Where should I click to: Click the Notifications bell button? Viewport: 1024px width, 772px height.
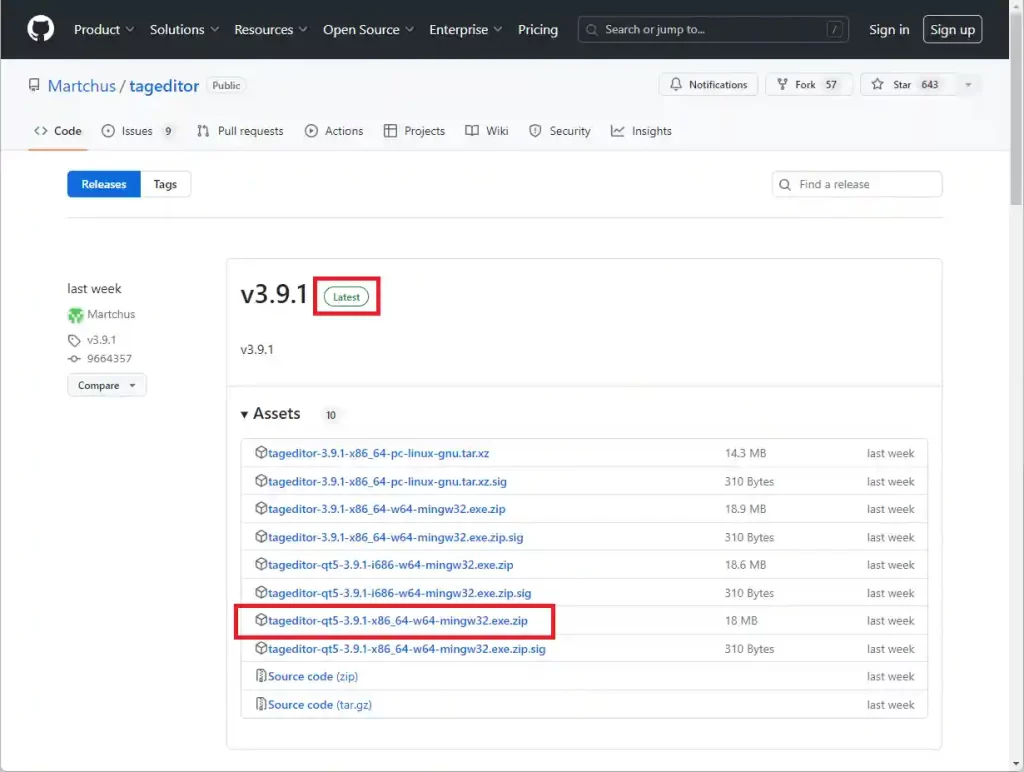(x=708, y=85)
